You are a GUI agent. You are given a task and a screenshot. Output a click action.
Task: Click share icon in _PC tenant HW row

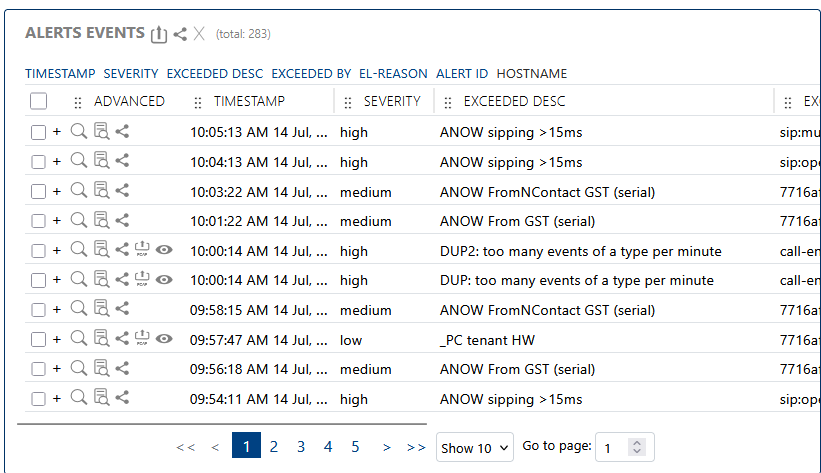[x=122, y=338]
